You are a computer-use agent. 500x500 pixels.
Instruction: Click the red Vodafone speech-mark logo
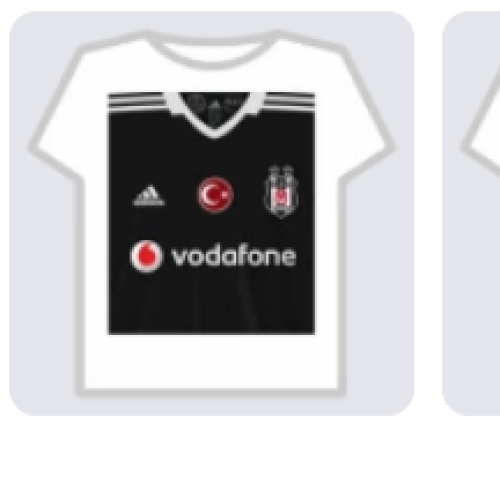point(146,256)
